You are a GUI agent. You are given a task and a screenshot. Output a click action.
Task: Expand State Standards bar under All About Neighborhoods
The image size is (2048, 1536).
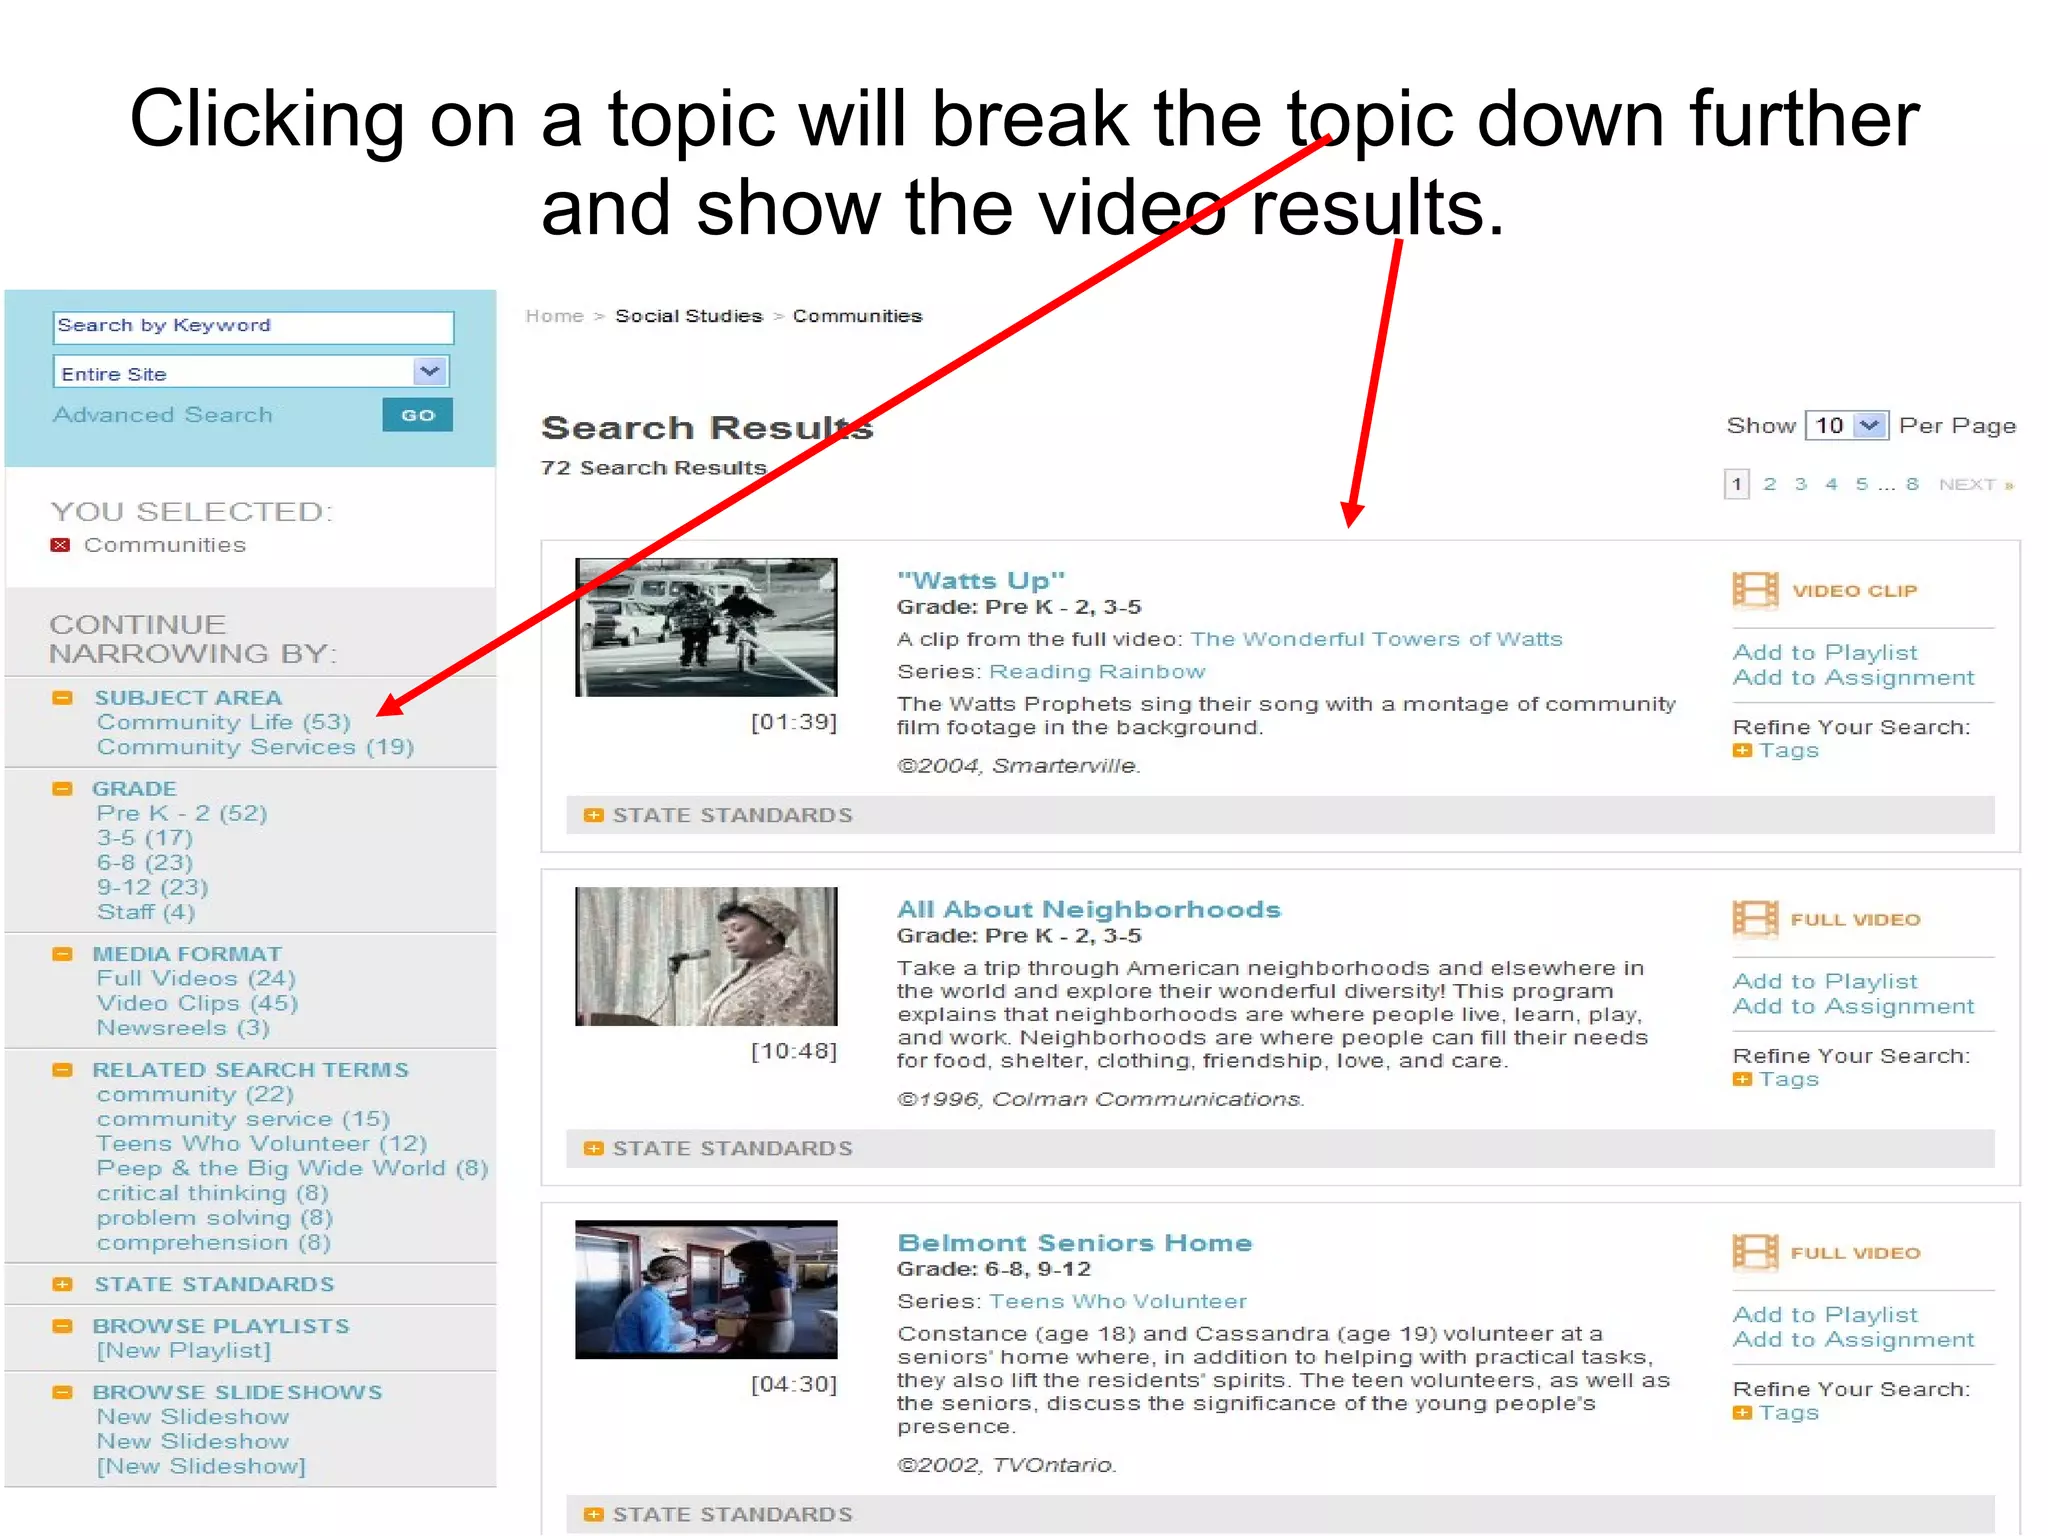pyautogui.click(x=1280, y=1148)
